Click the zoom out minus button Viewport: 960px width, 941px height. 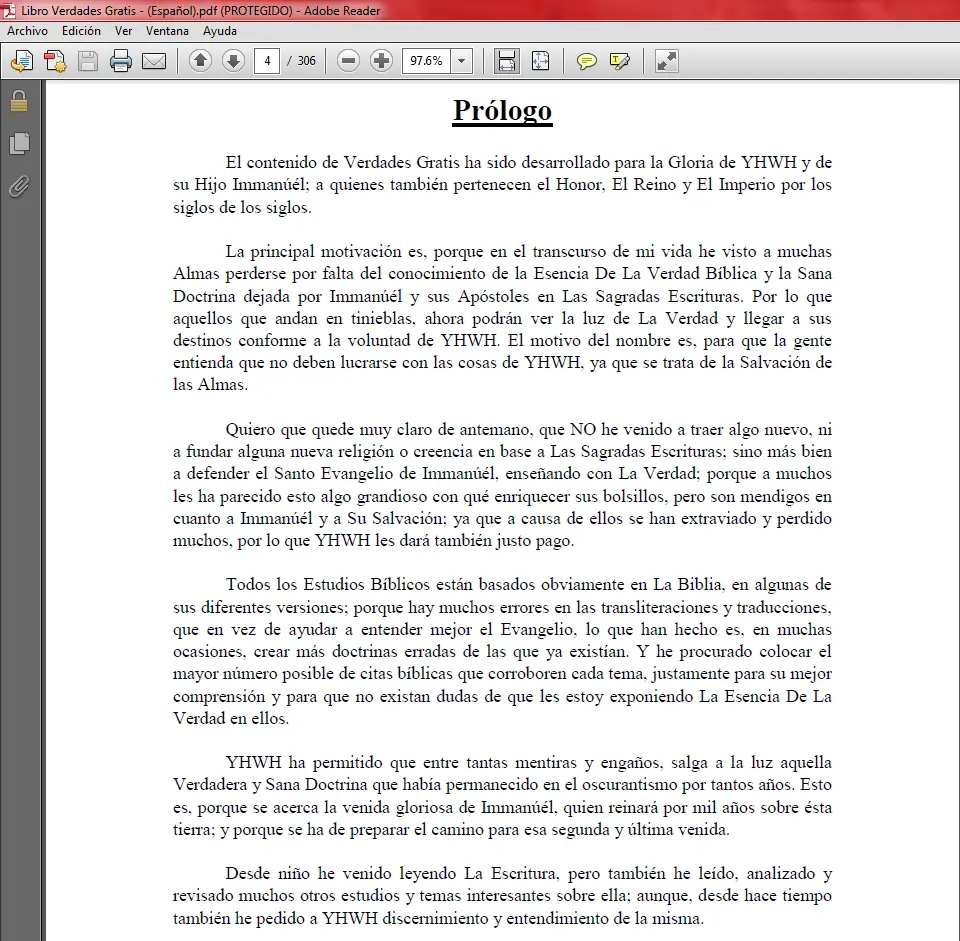[348, 61]
